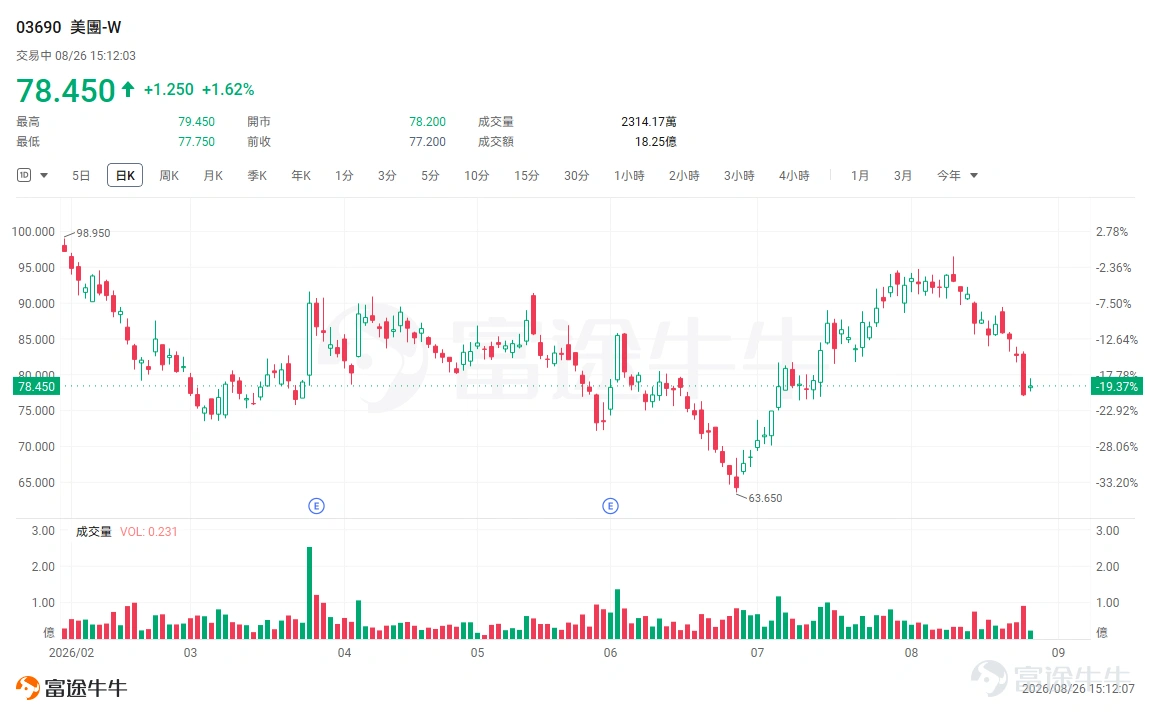Switch to the 1小時 interval
The image size is (1151, 715).
pos(629,175)
